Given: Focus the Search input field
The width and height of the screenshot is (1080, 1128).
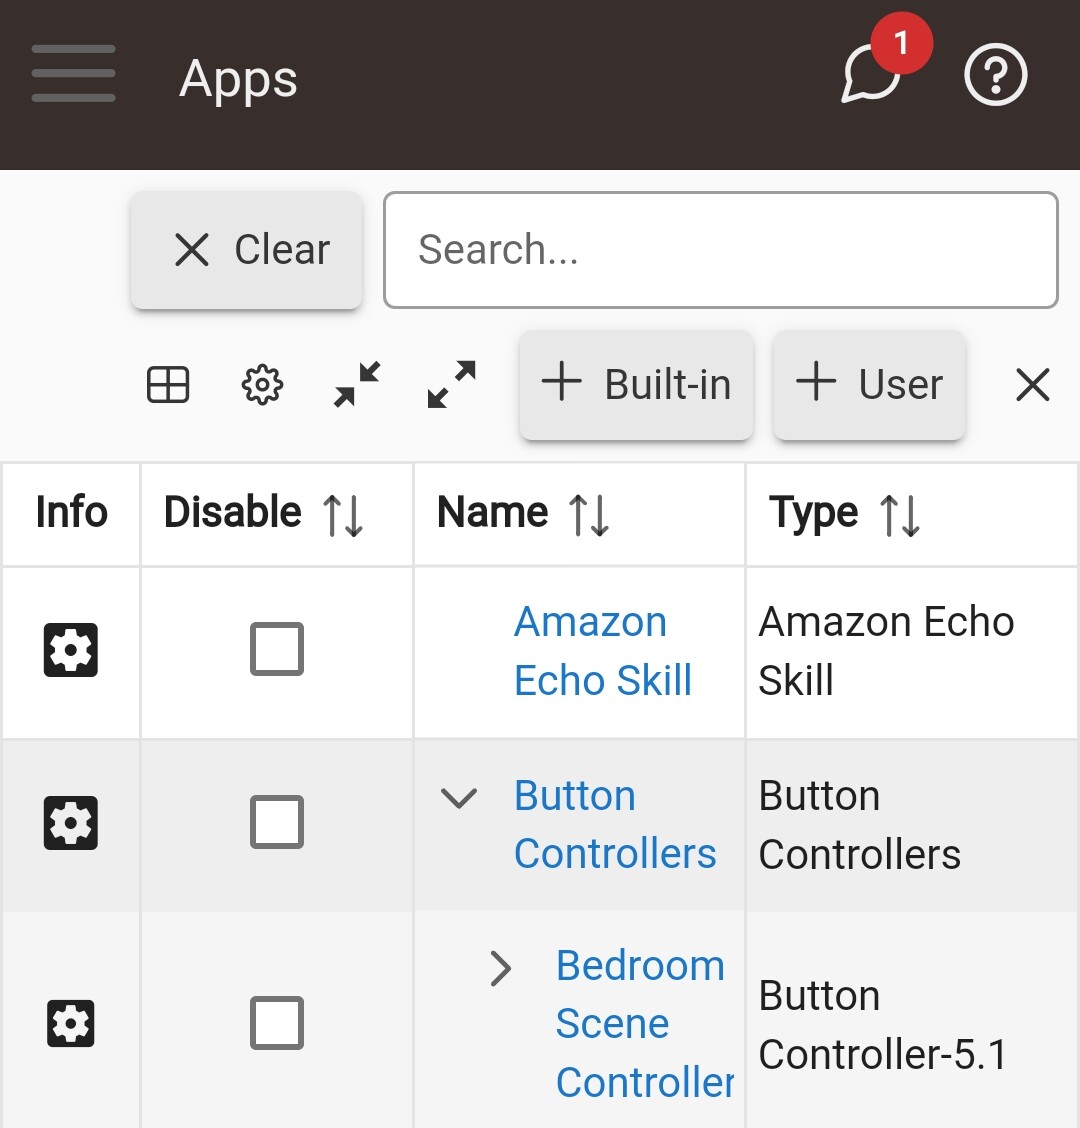Looking at the screenshot, I should (x=721, y=250).
